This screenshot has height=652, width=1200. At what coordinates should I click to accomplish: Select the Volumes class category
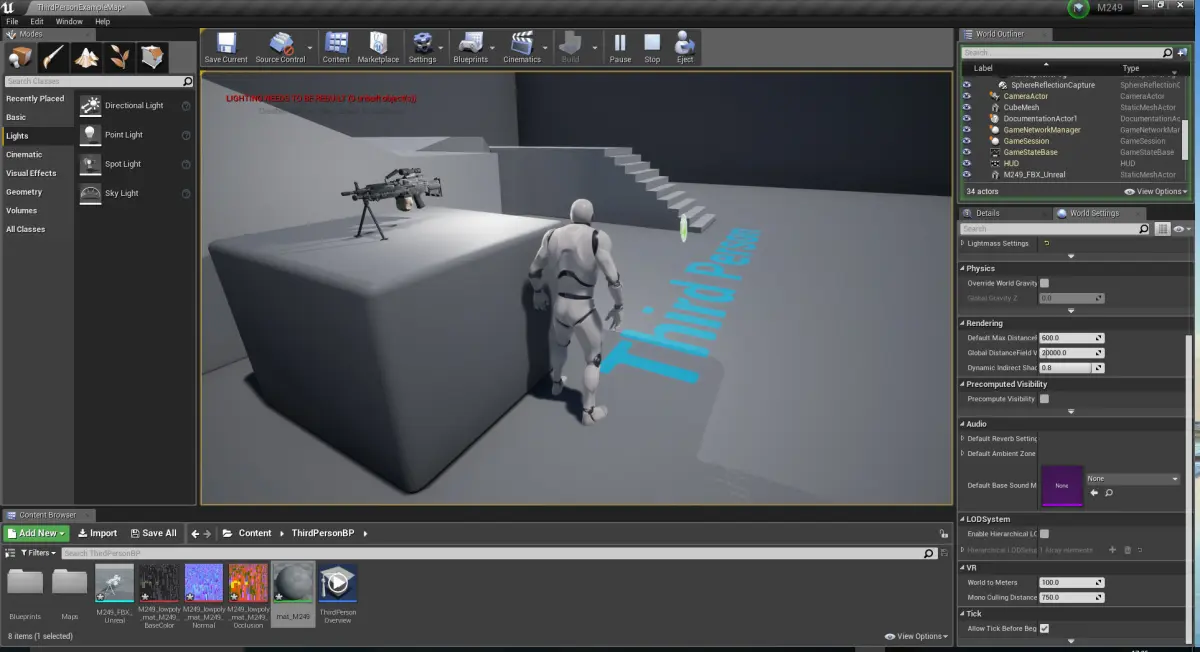pyautogui.click(x=22, y=210)
